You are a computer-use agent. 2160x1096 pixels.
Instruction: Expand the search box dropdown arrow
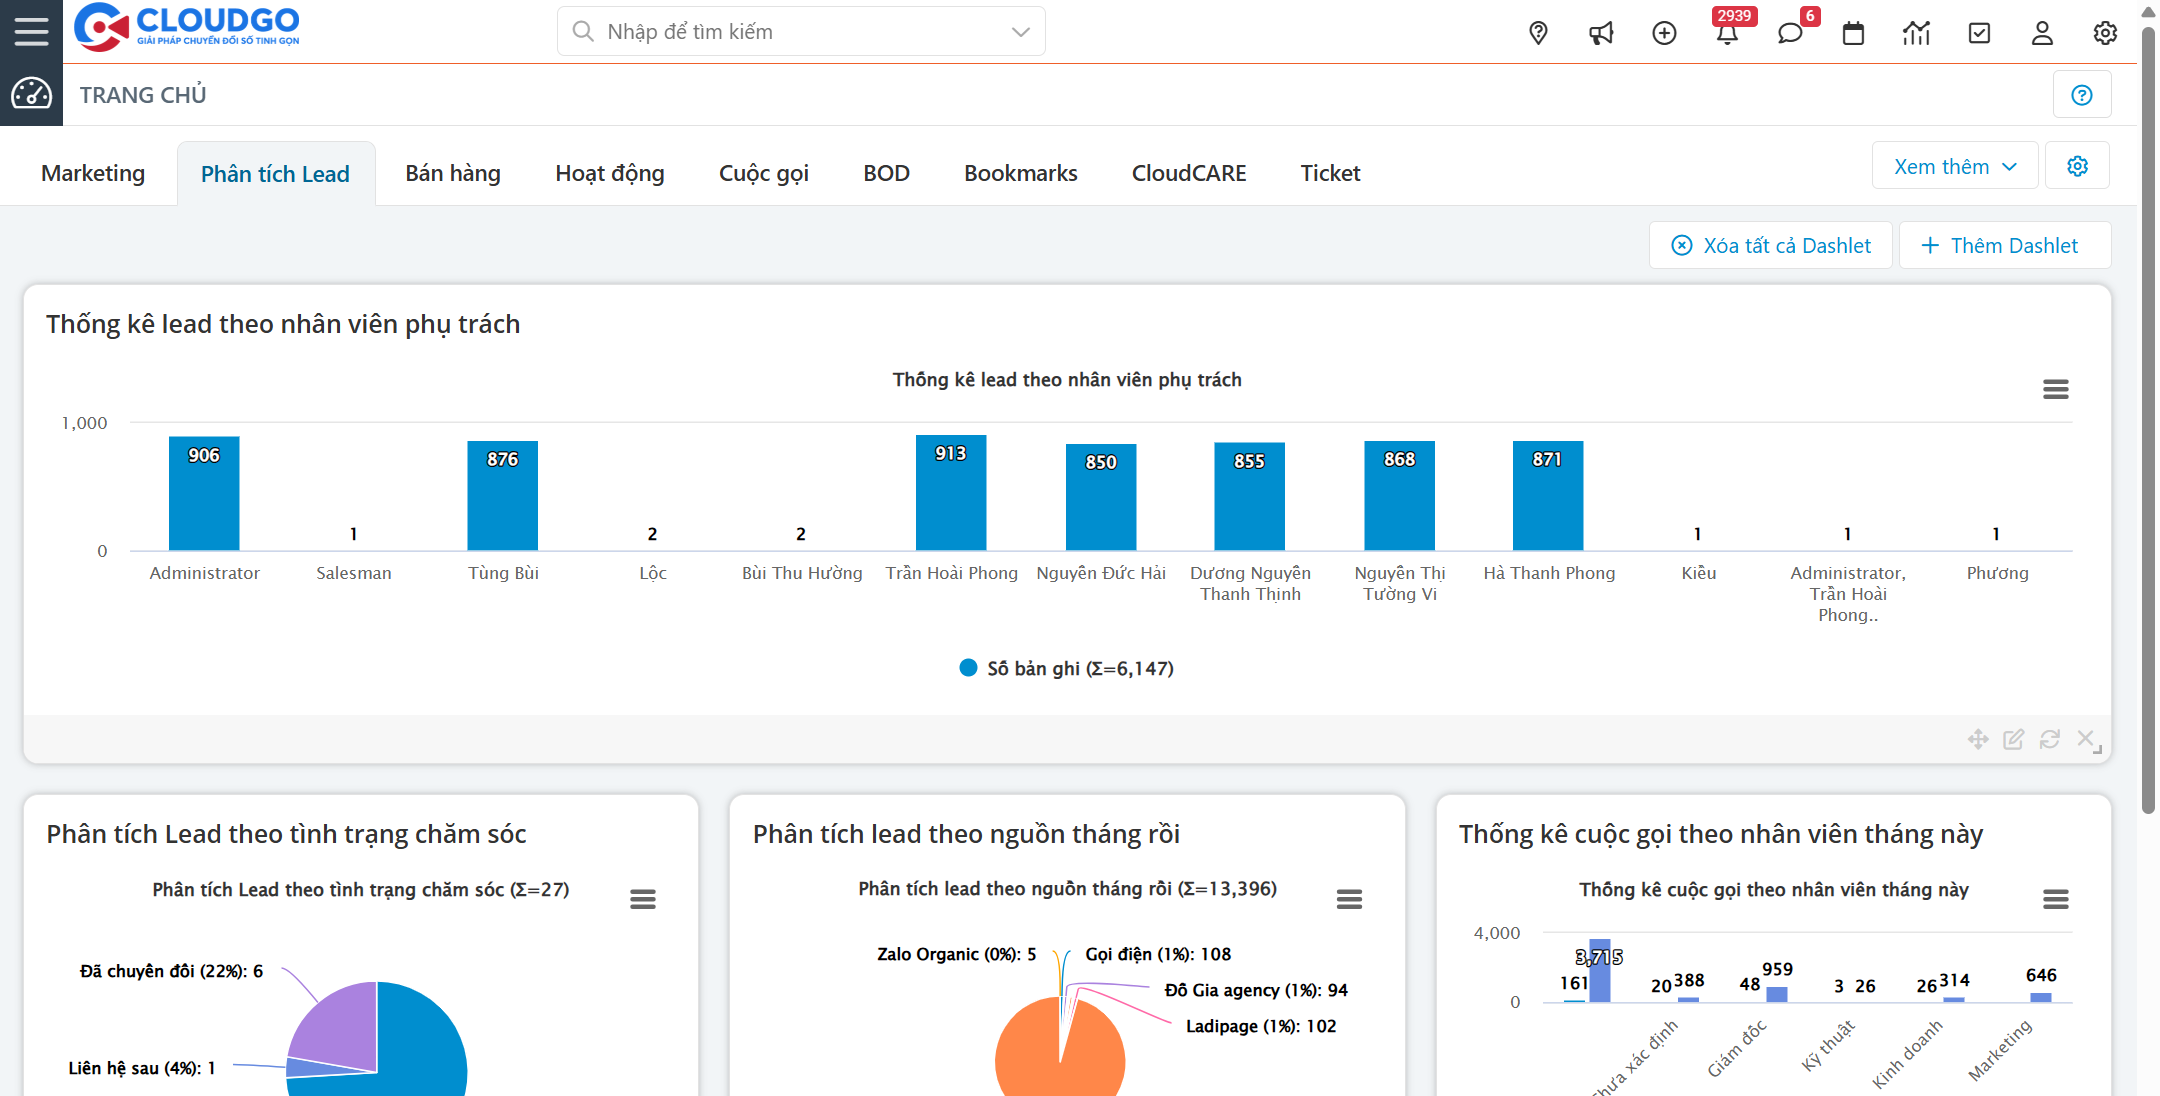(1020, 32)
